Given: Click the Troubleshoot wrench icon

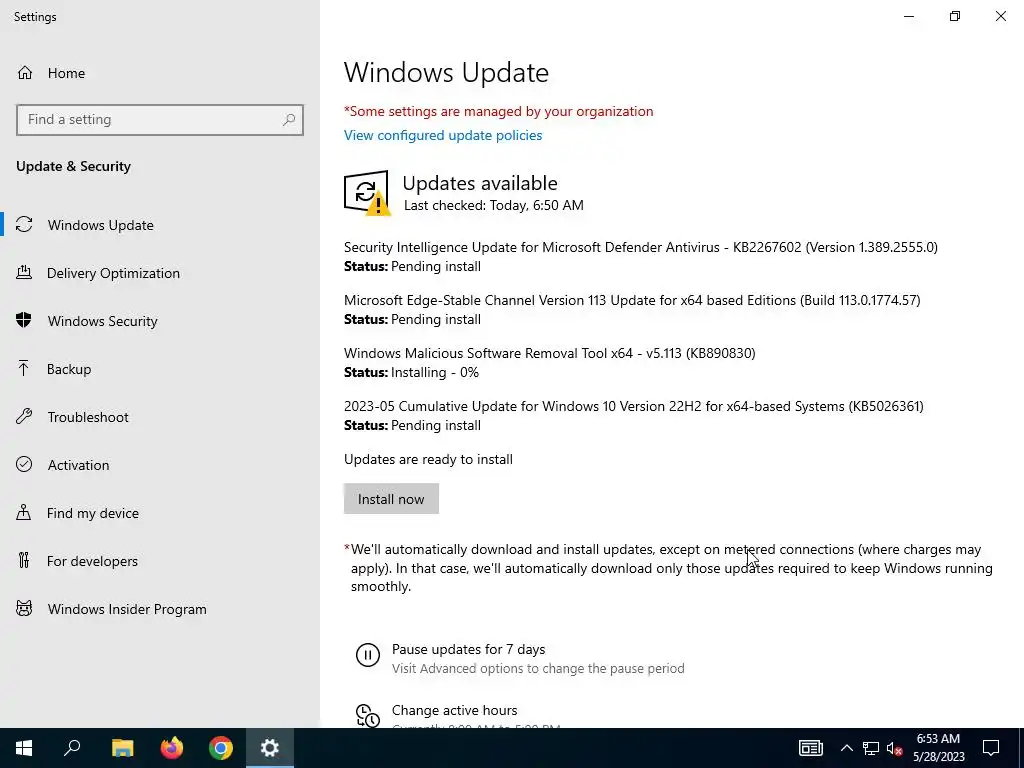Looking at the screenshot, I should (24, 417).
